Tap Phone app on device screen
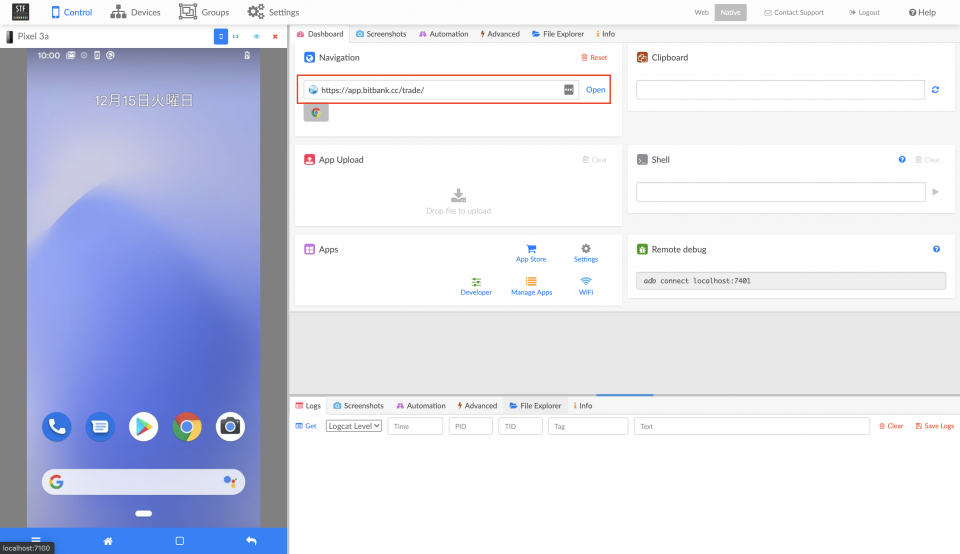 point(57,427)
